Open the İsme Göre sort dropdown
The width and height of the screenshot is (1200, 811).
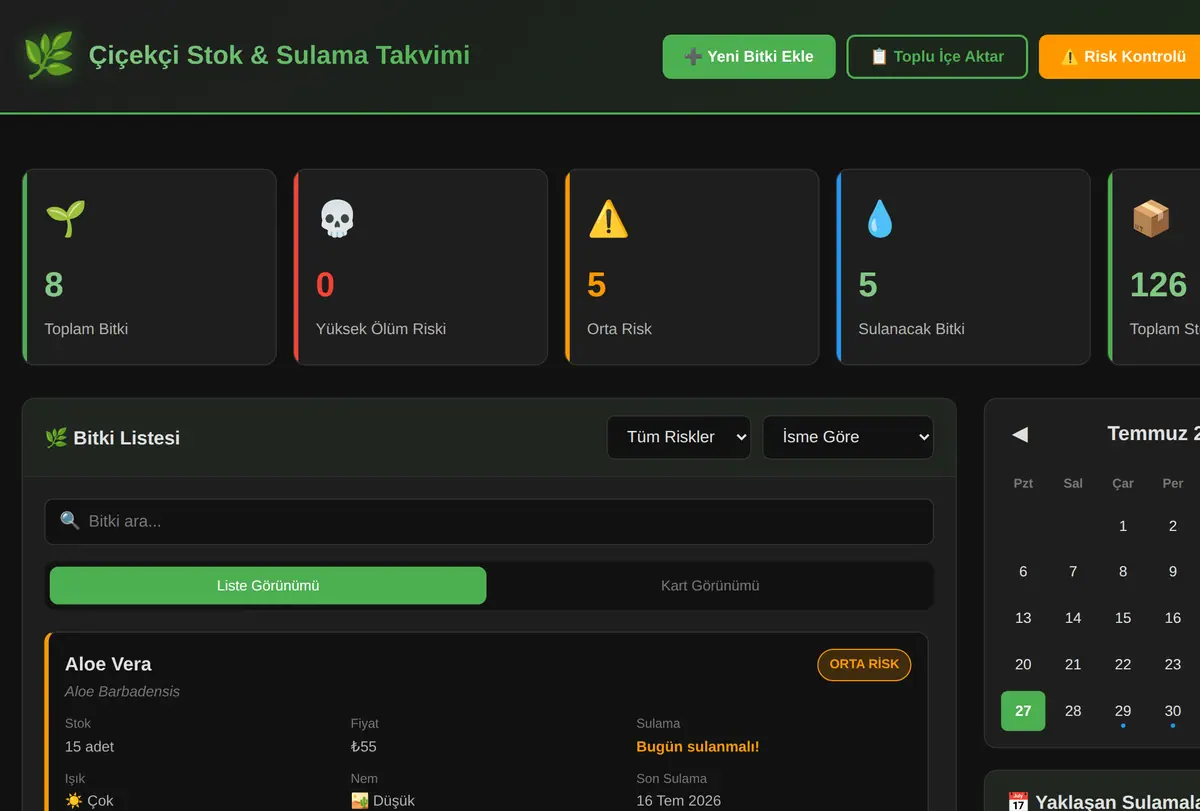click(x=848, y=437)
